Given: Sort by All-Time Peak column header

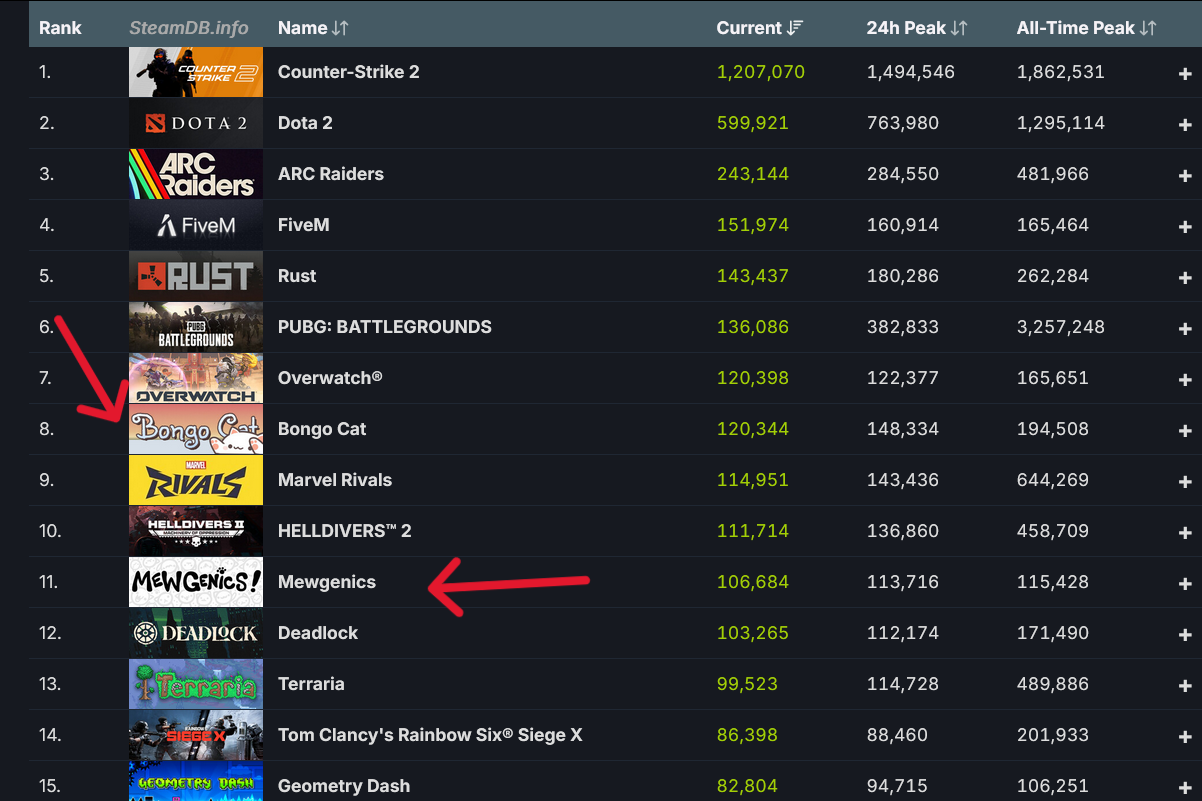Looking at the screenshot, I should (1086, 28).
